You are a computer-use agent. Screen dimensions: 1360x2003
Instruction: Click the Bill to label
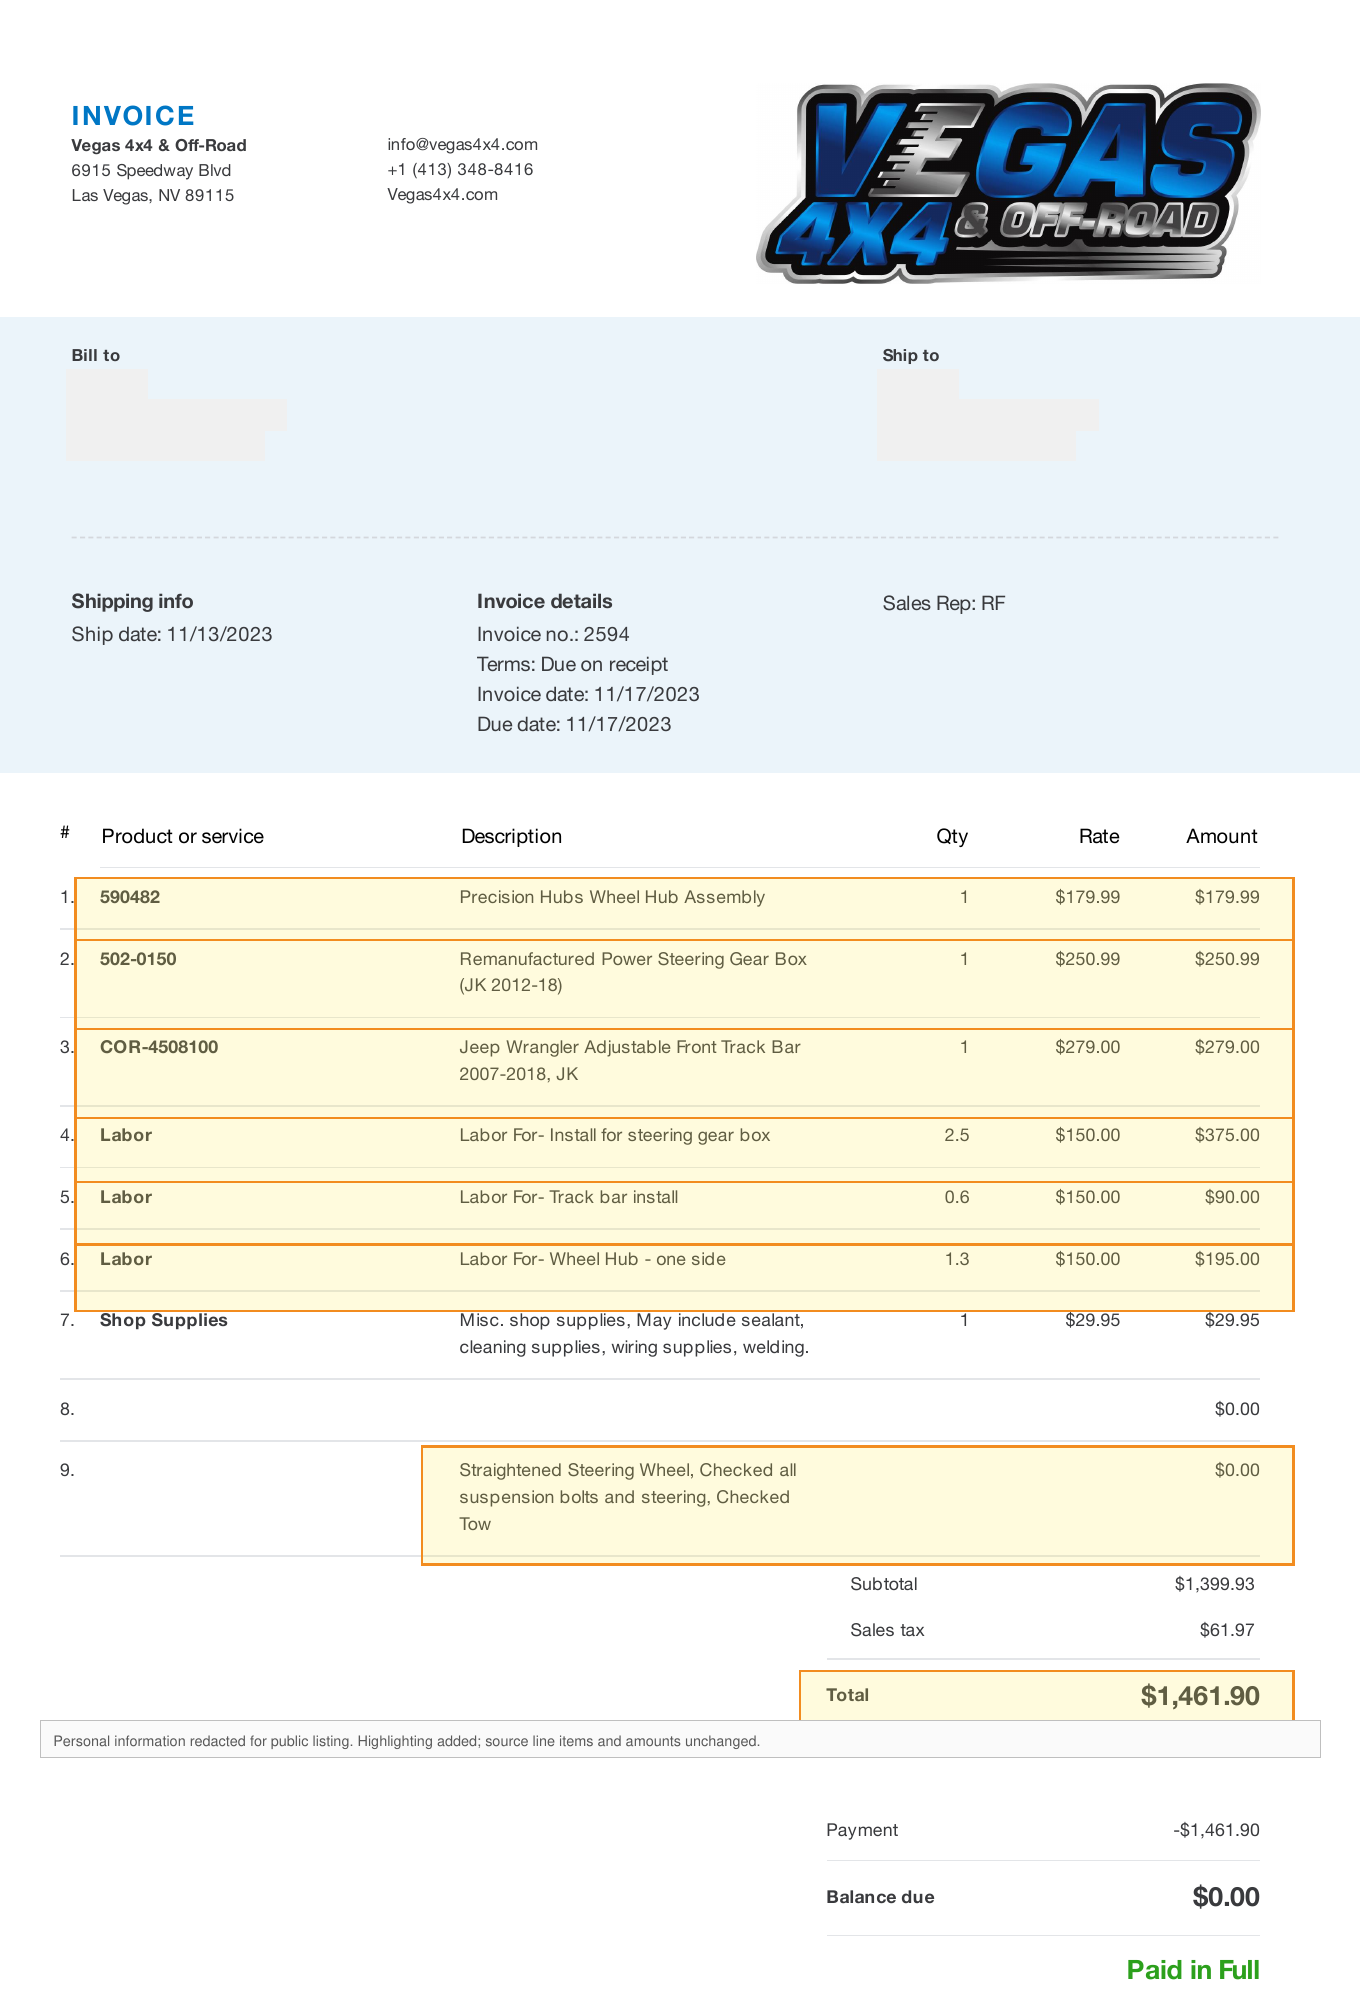pyautogui.click(x=96, y=355)
